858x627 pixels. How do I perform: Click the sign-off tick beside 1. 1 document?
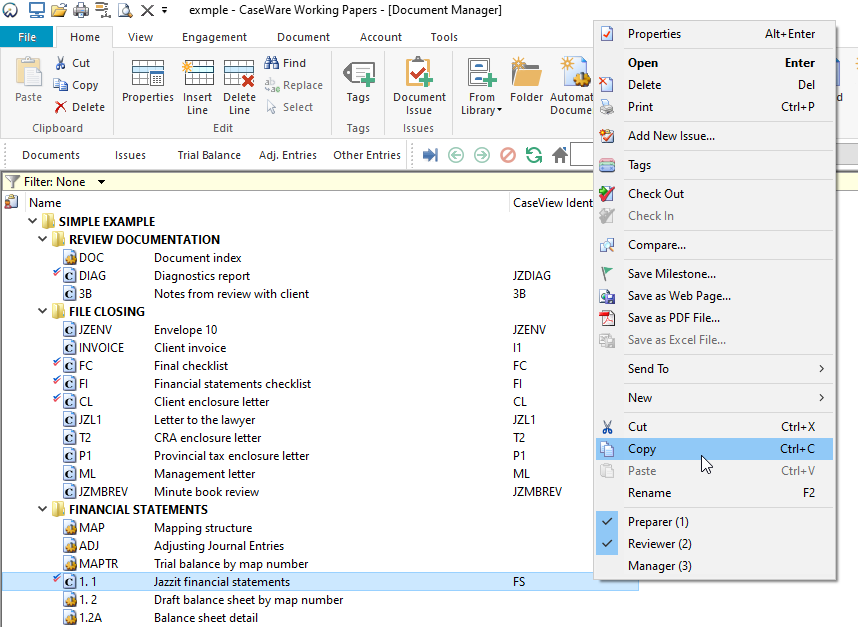click(56, 578)
